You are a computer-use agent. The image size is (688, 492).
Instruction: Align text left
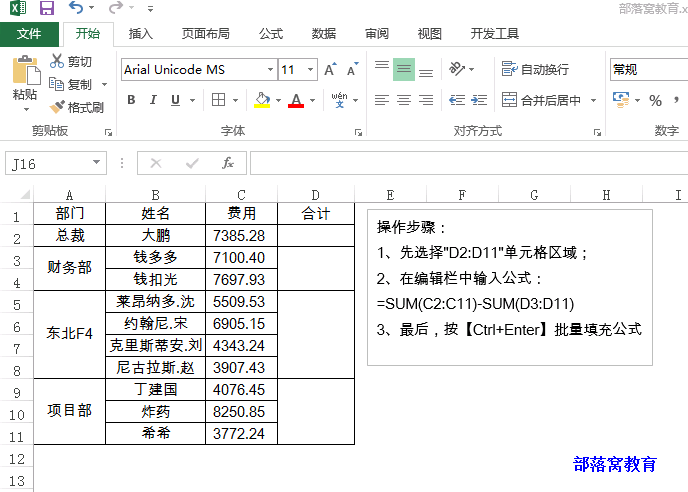click(x=382, y=100)
